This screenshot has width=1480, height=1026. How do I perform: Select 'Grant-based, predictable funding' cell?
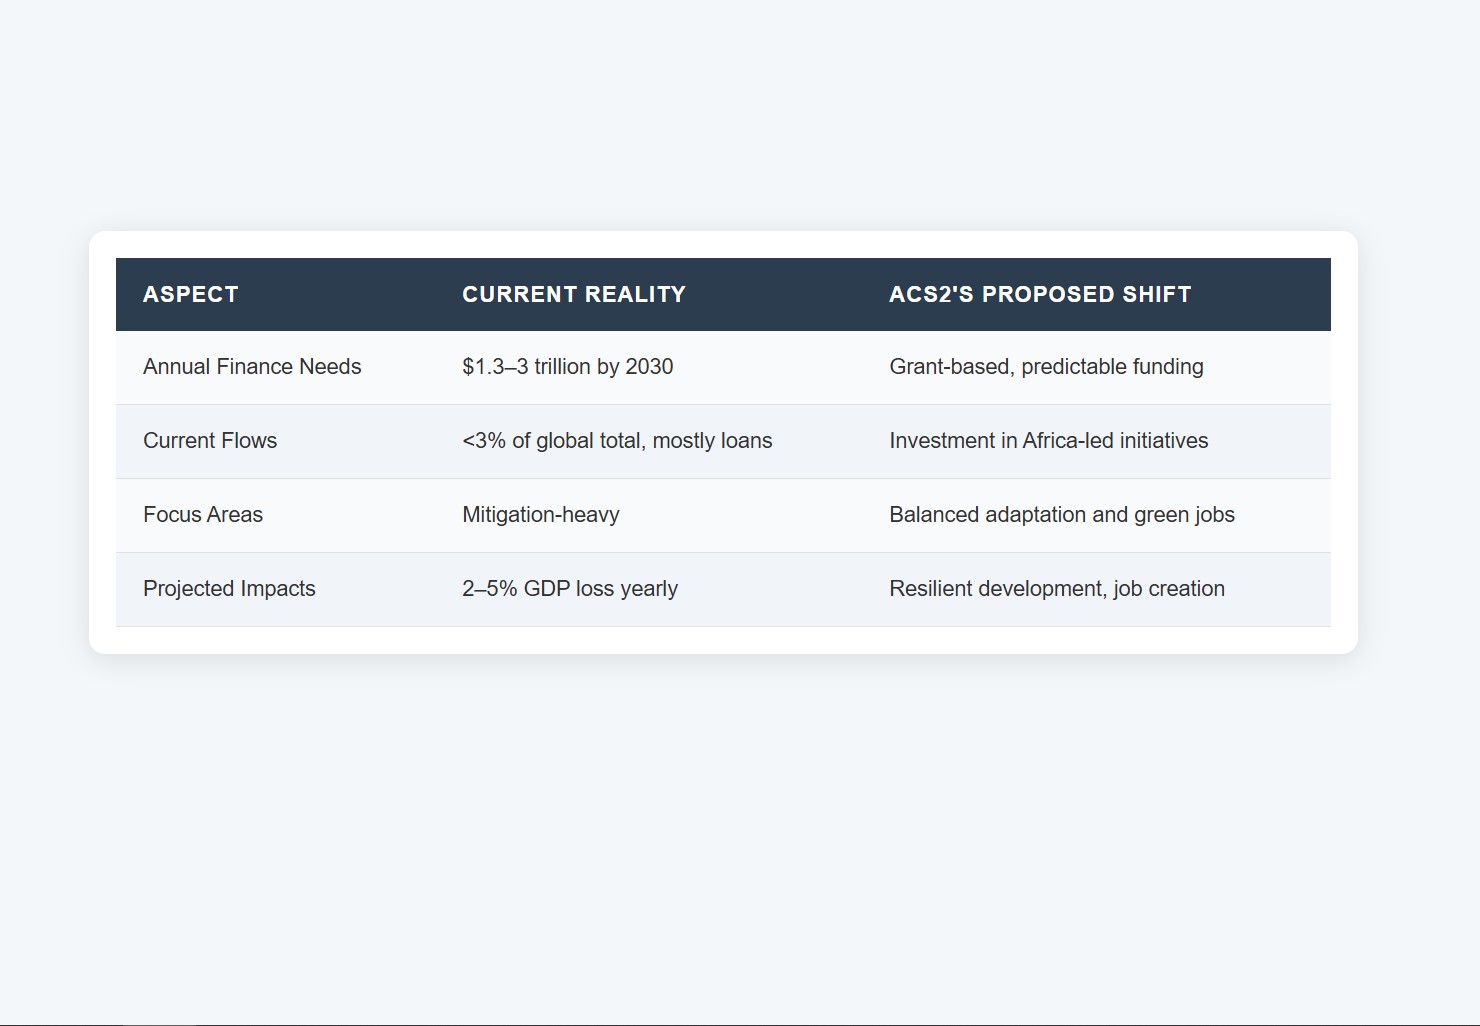tap(1046, 367)
